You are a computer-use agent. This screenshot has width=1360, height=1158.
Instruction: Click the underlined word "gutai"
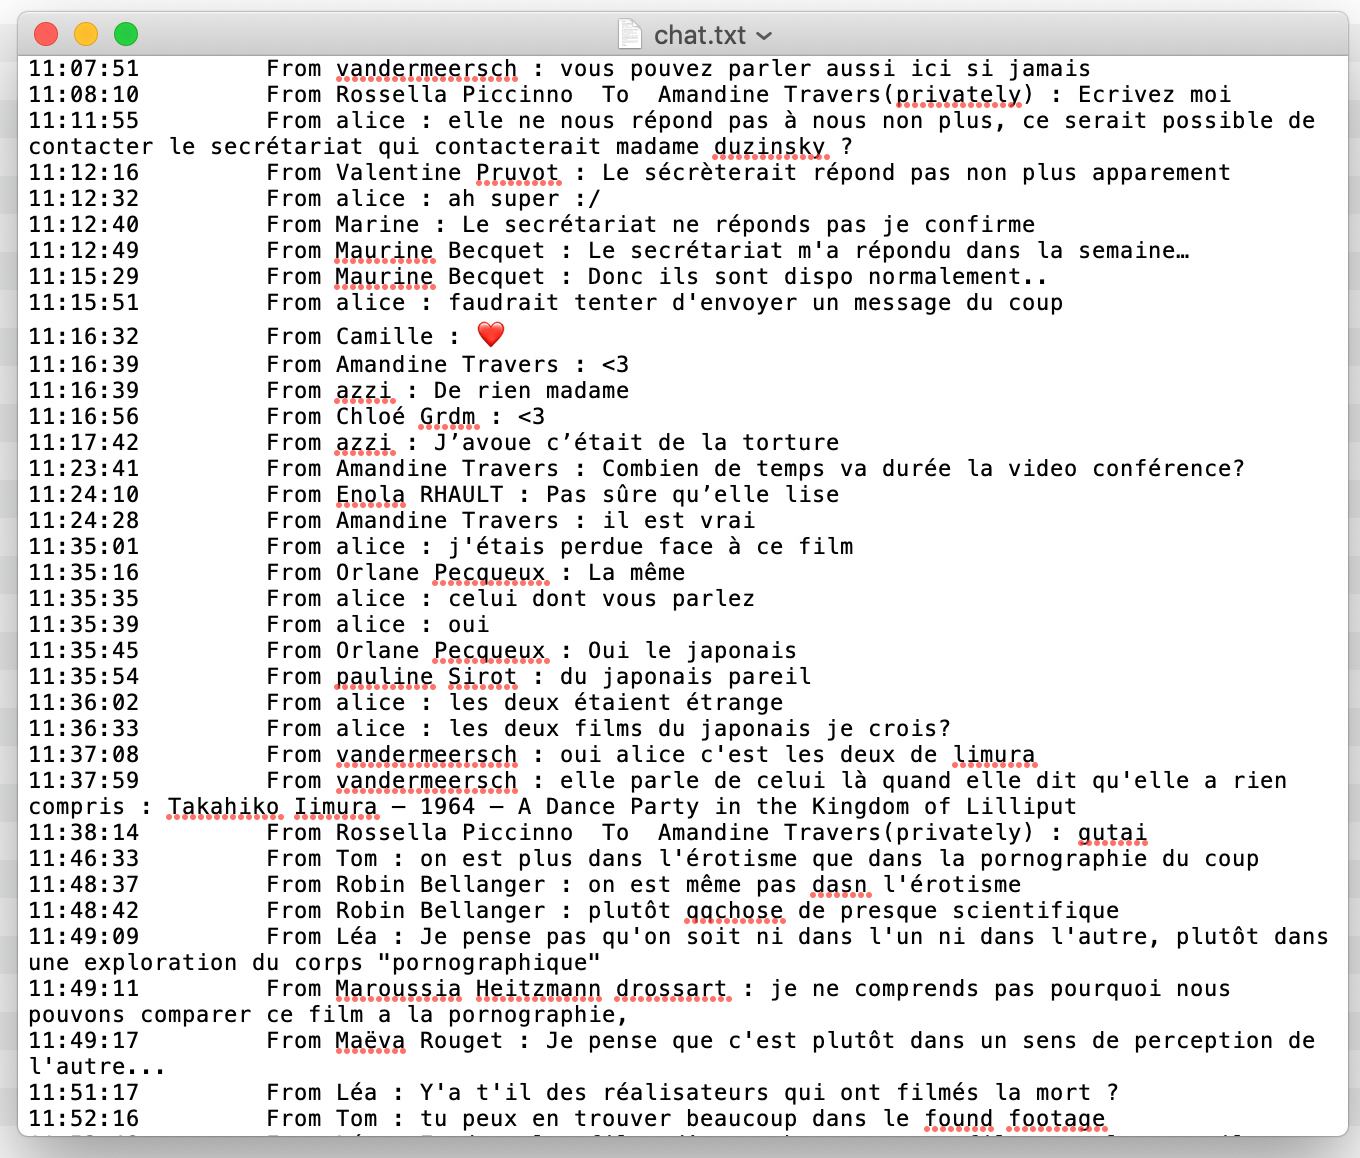point(1112,833)
